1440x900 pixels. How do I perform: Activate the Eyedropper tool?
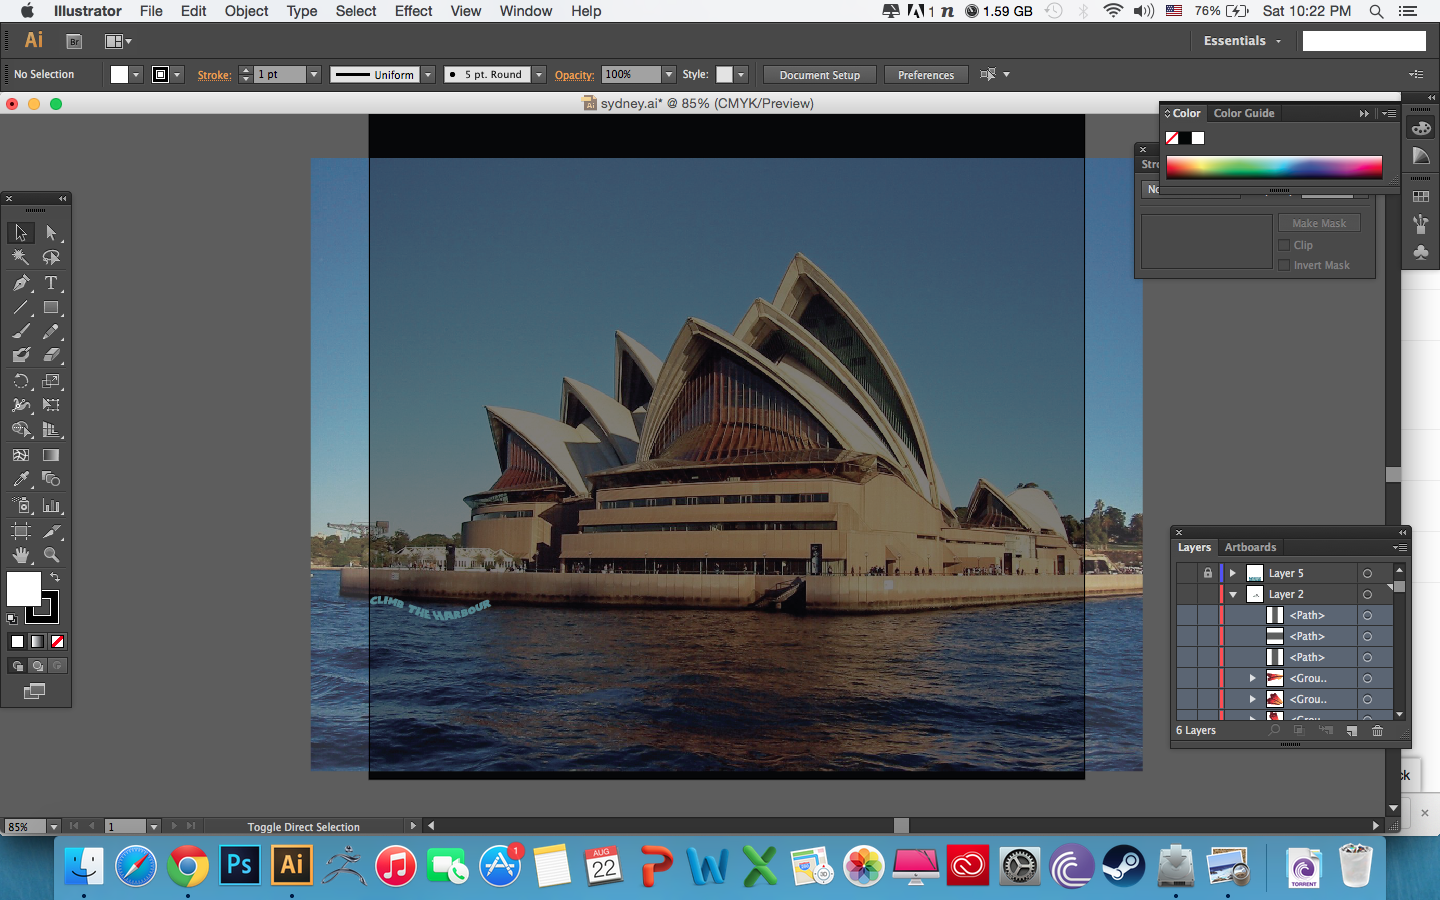point(21,479)
